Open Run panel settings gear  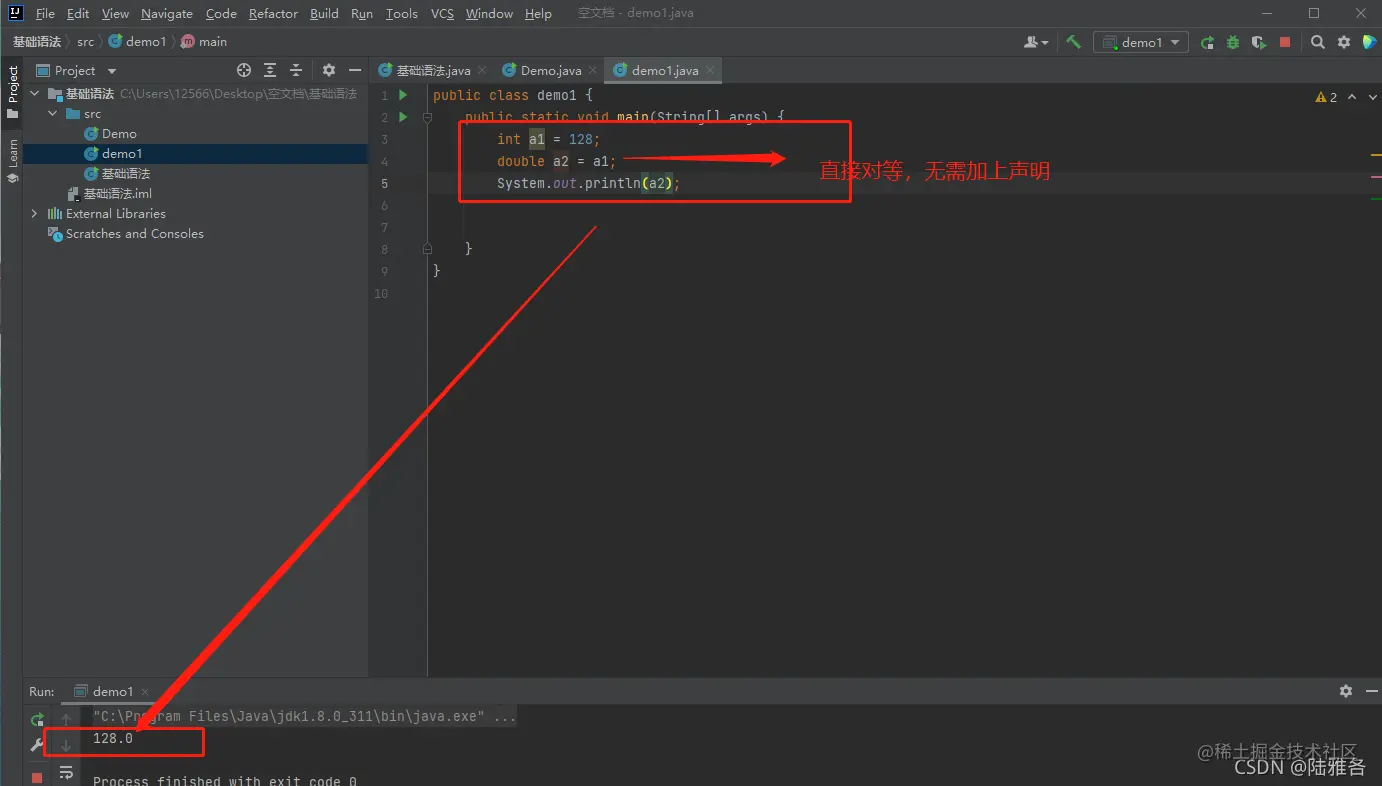tap(1346, 691)
